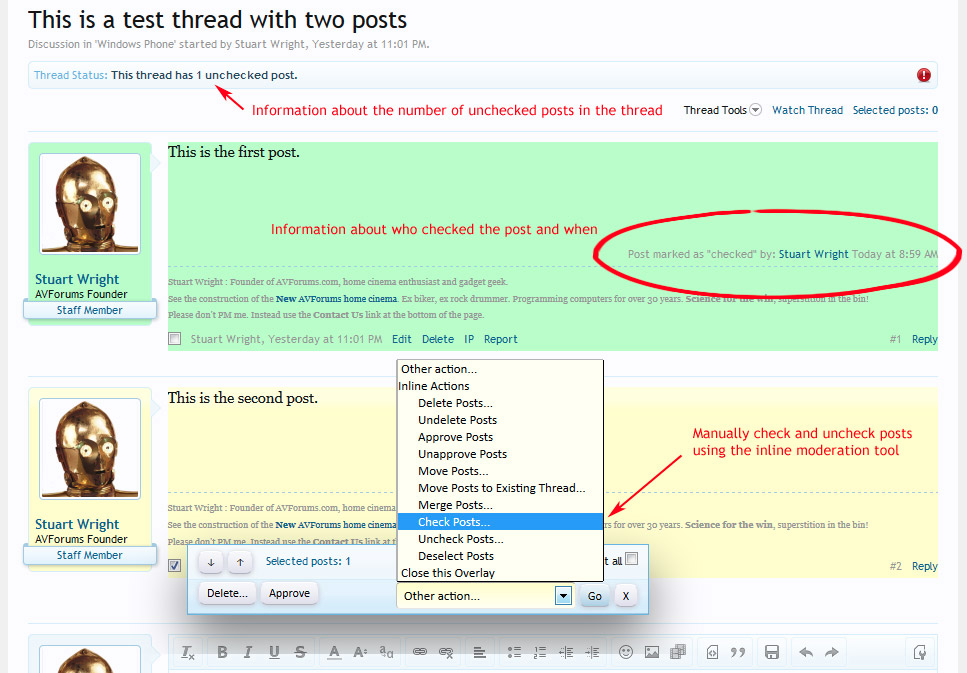Viewport: 967px width, 673px height.
Task: Open the font size editor icon
Action: click(x=360, y=652)
